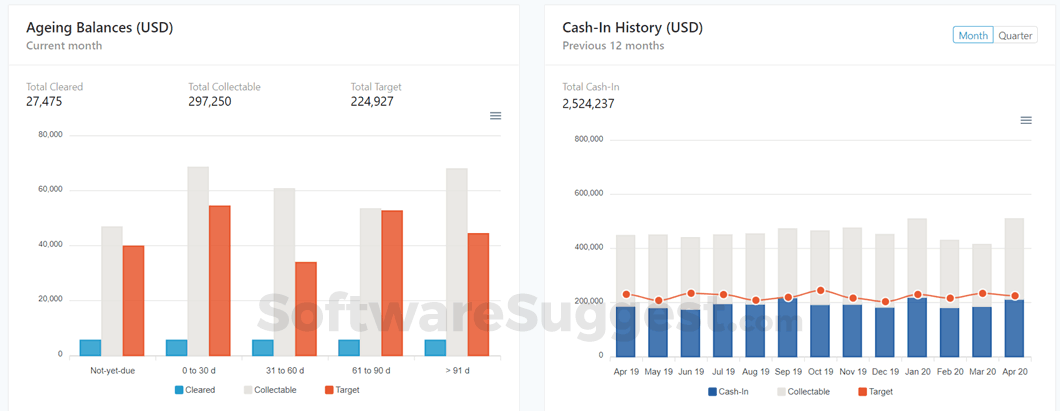The width and height of the screenshot is (1060, 411).
Task: Click the blue Cleared bar for Not-yet-due
Action: coord(90,347)
